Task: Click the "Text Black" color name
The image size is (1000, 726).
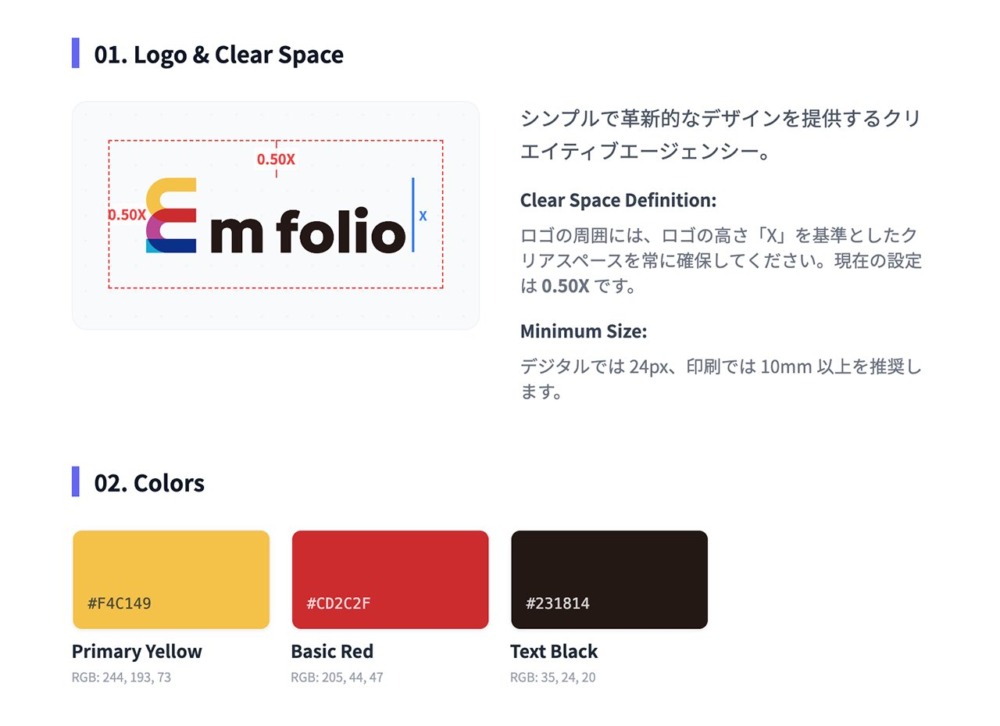Action: pyautogui.click(x=554, y=651)
